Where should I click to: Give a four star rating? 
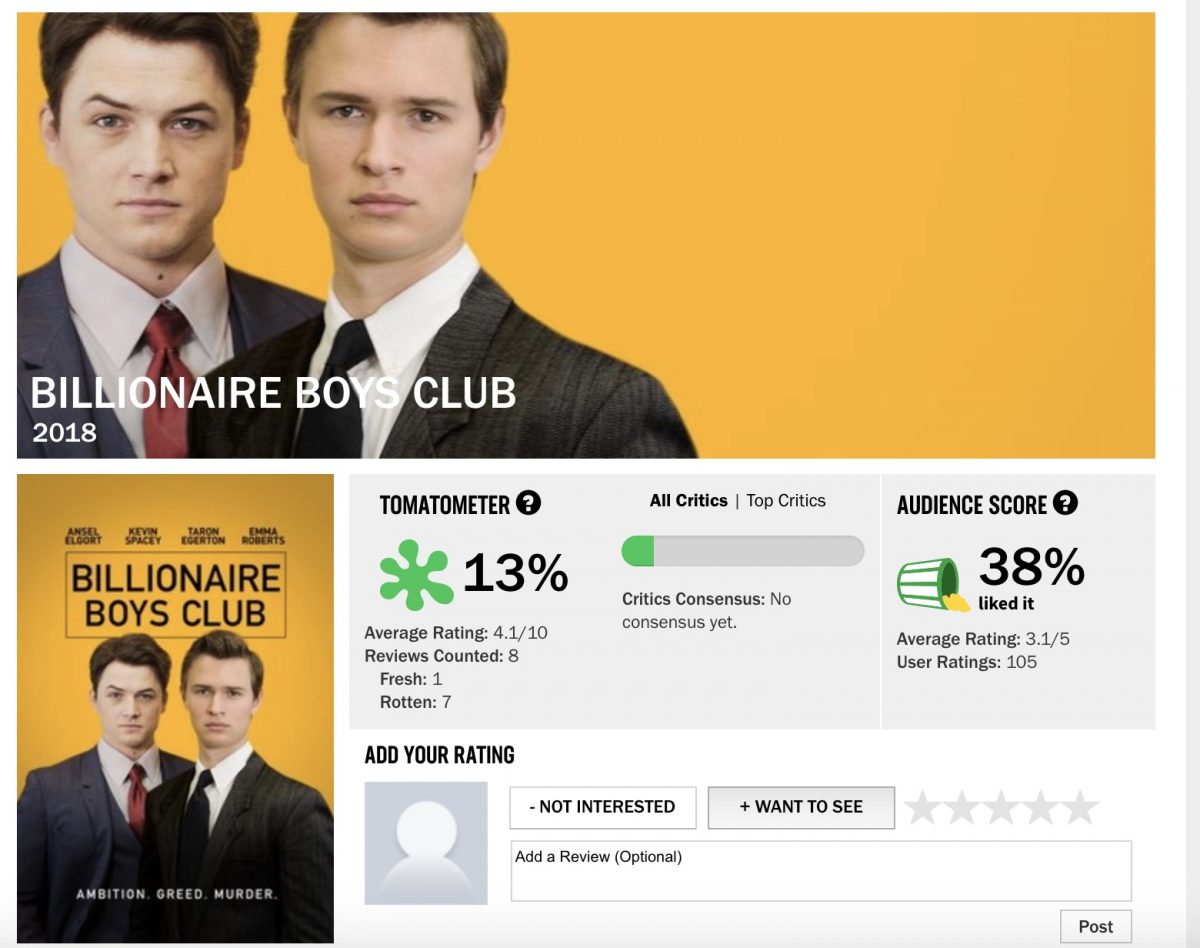point(1040,808)
